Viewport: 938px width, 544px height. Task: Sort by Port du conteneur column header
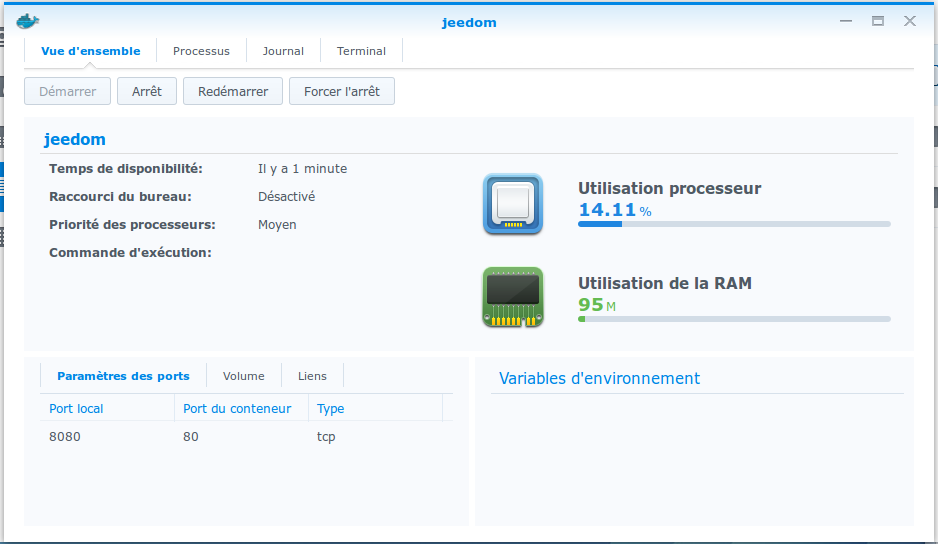tap(241, 408)
